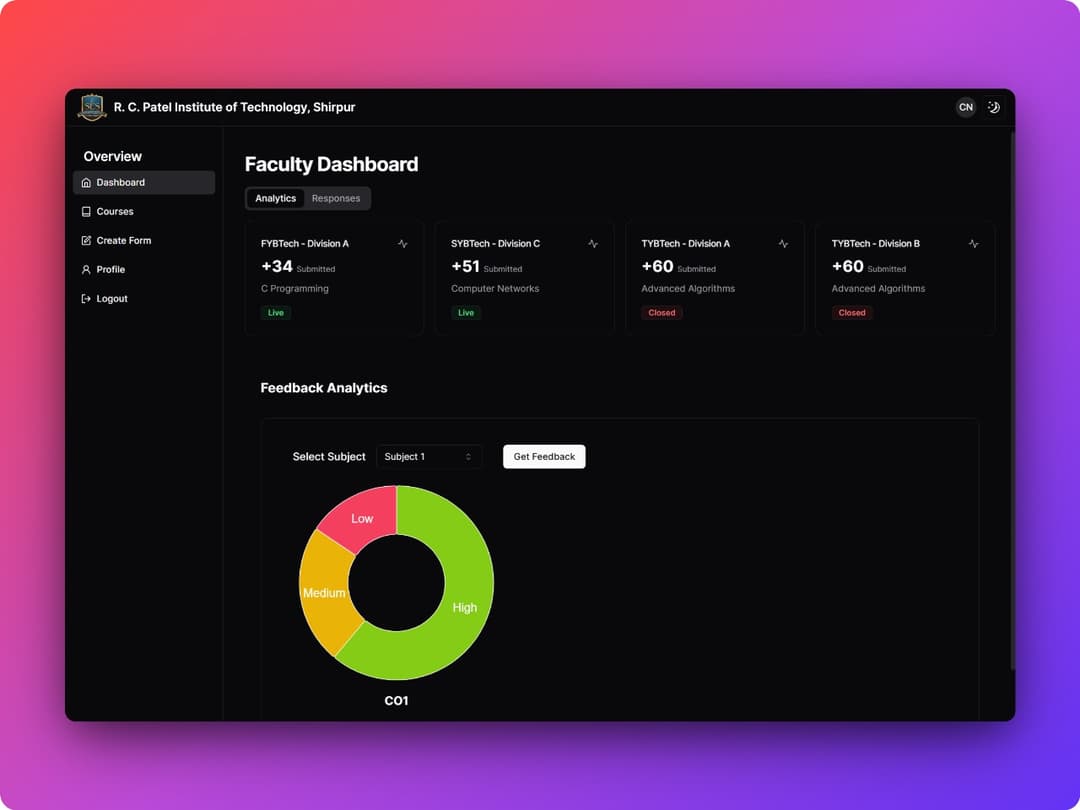The width and height of the screenshot is (1080, 810).
Task: Select the High segment of the CO1 donut
Action: click(464, 607)
